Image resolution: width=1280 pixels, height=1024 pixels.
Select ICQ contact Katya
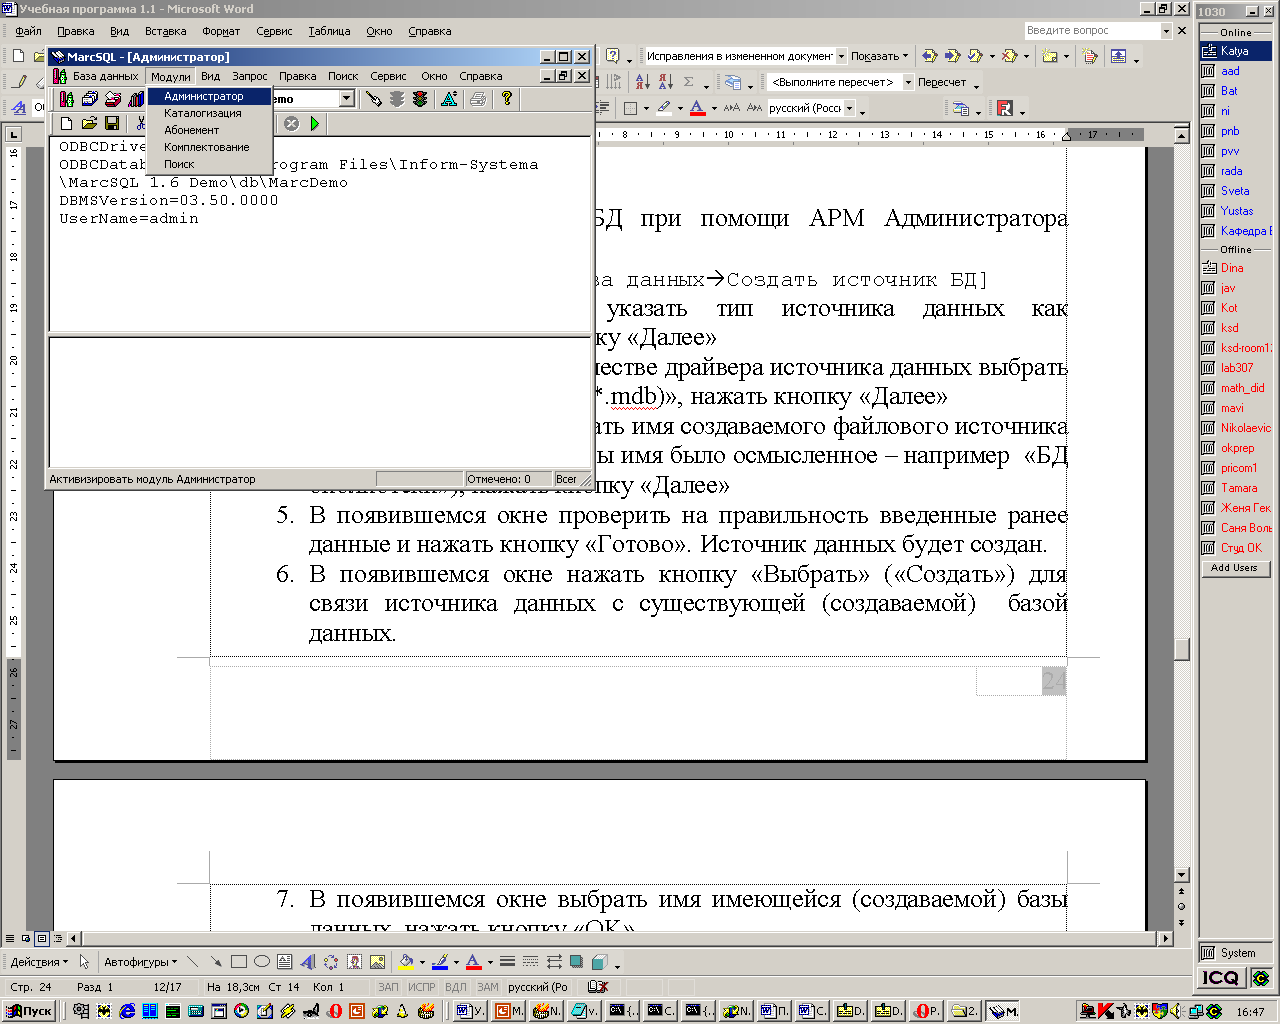click(1235, 51)
